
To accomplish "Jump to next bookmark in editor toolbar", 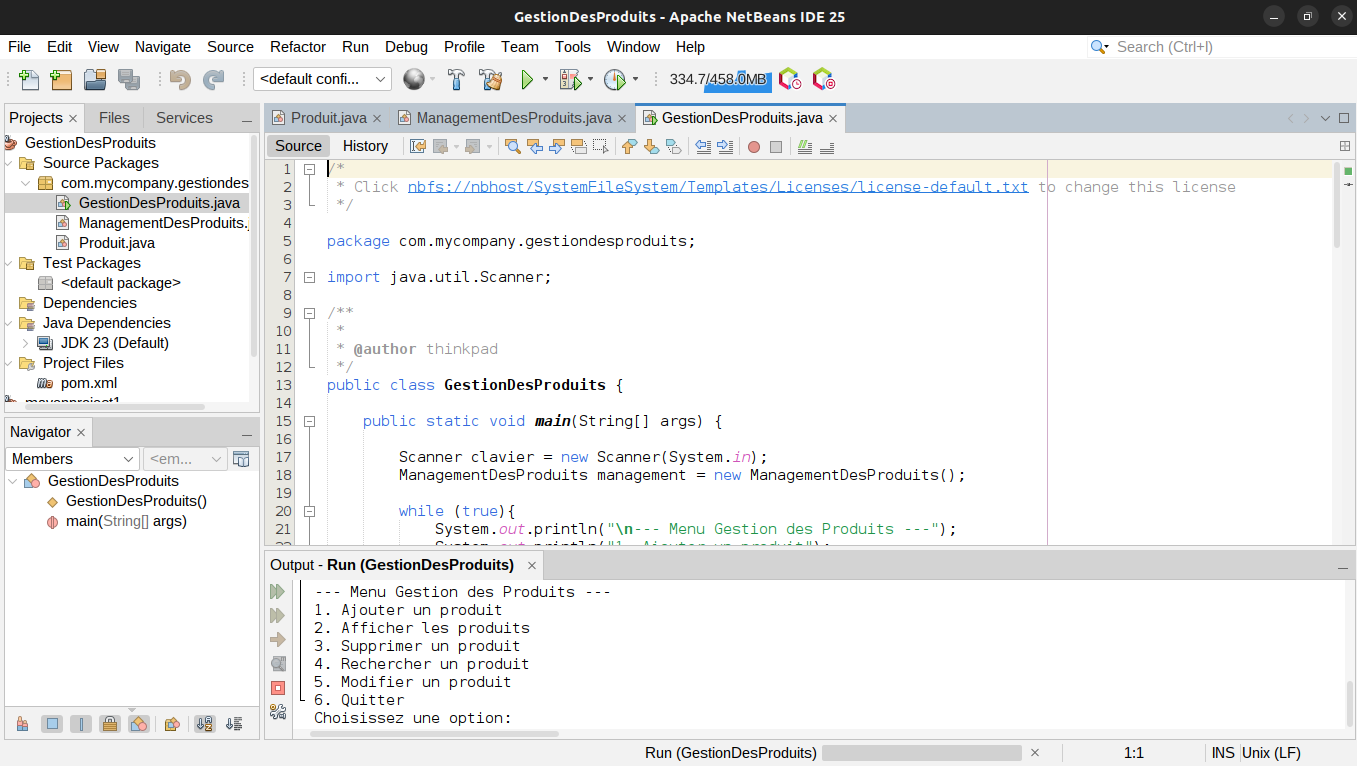I will click(x=651, y=146).
